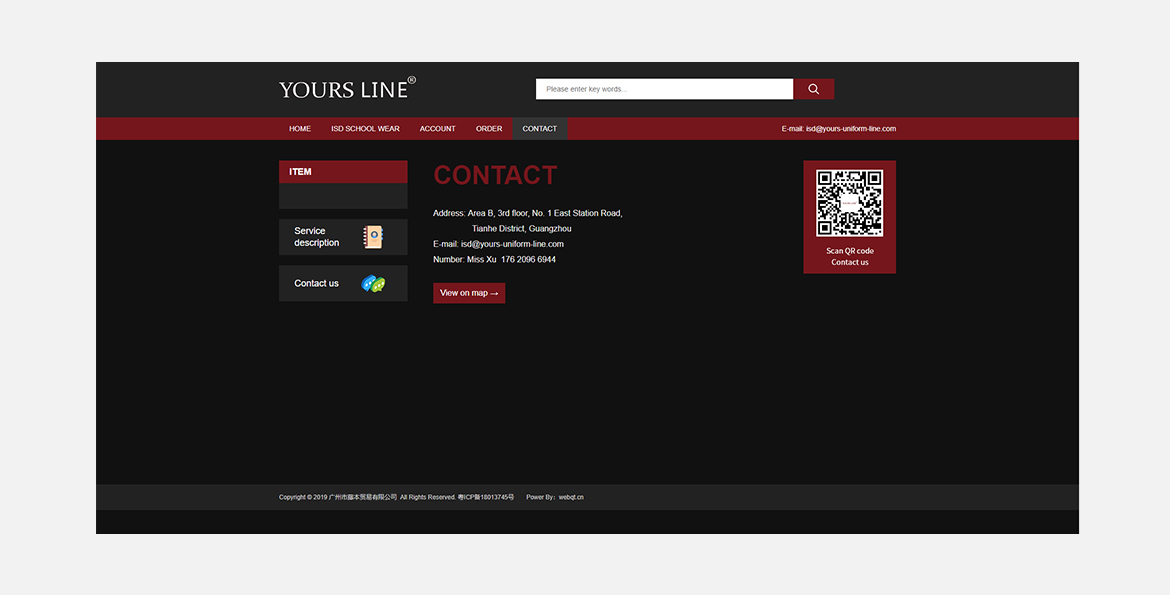Go to the HOME menu item
Image resolution: width=1170 pixels, height=595 pixels.
point(300,129)
